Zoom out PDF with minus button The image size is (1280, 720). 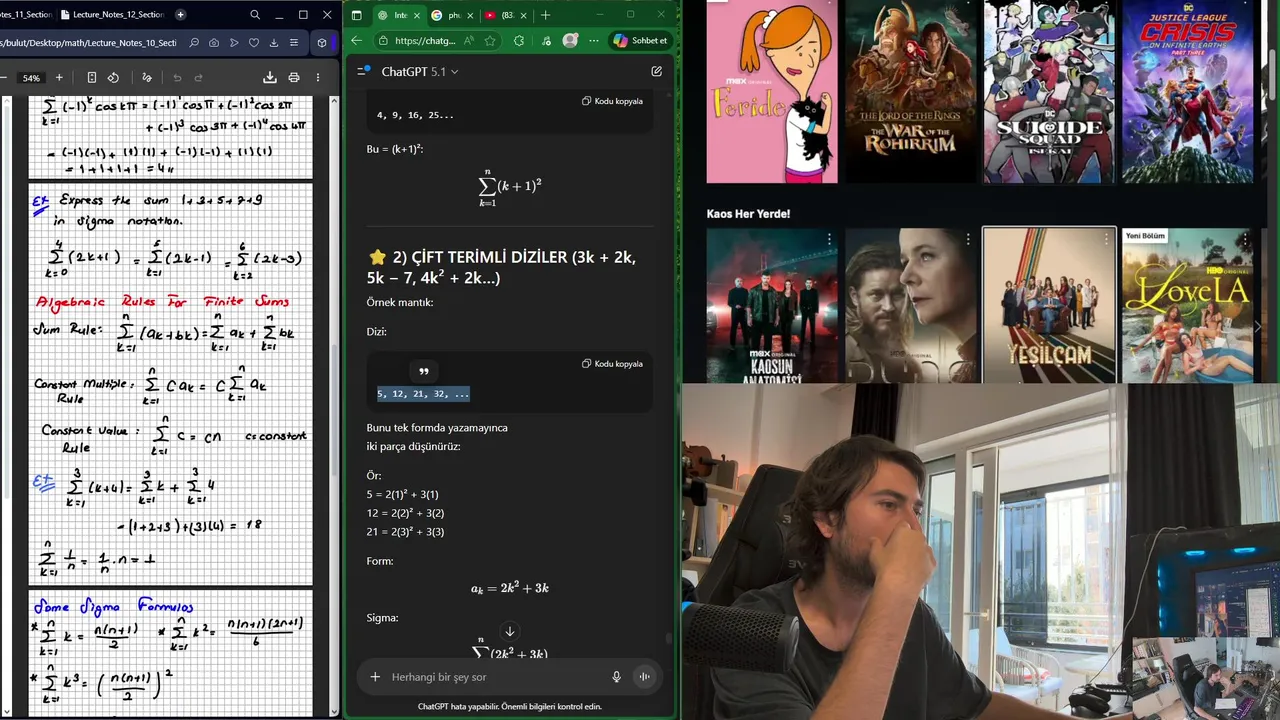tap(4, 77)
